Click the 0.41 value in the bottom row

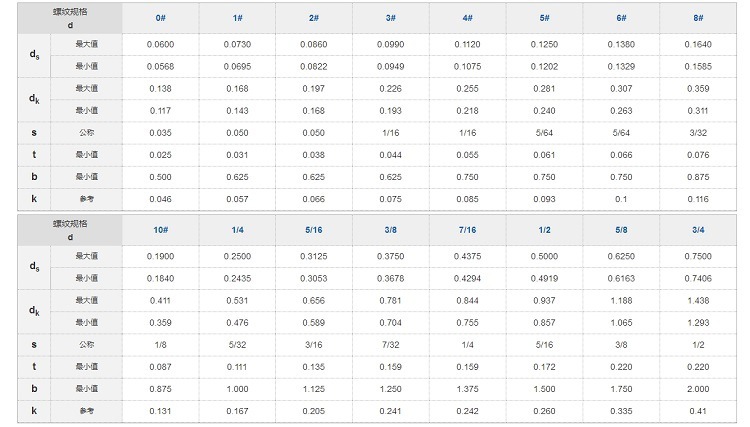point(698,410)
